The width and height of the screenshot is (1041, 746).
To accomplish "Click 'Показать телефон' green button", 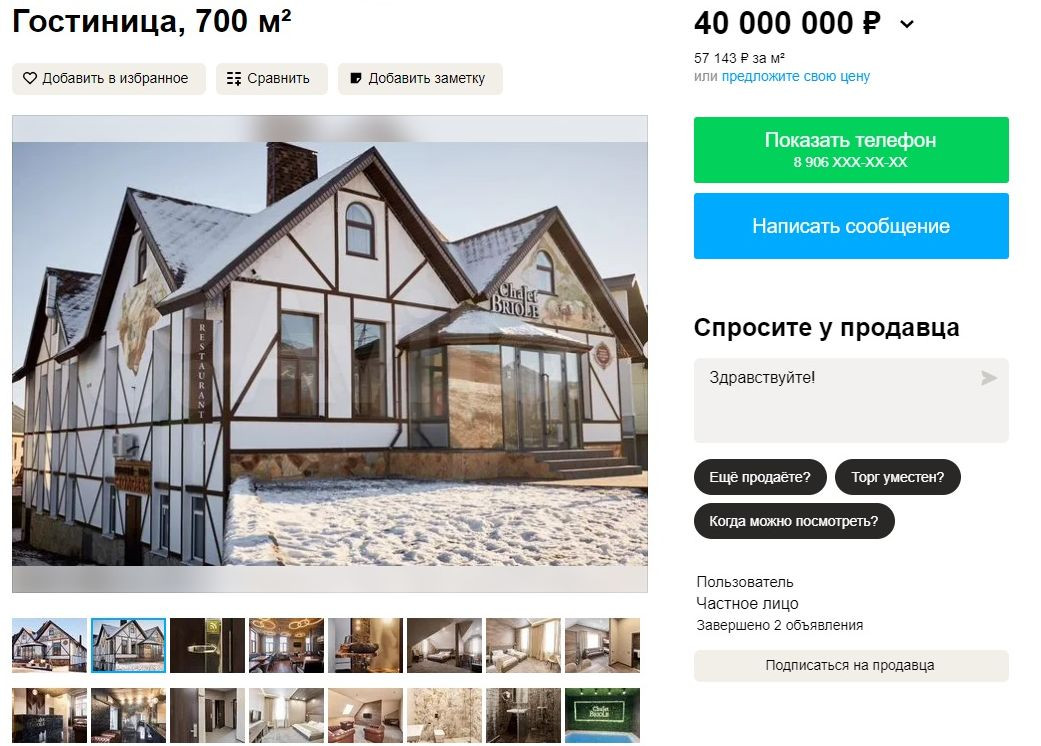I will click(x=851, y=150).
